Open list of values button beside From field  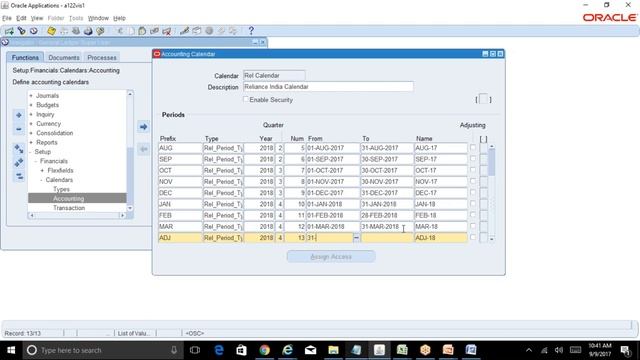[356, 238]
